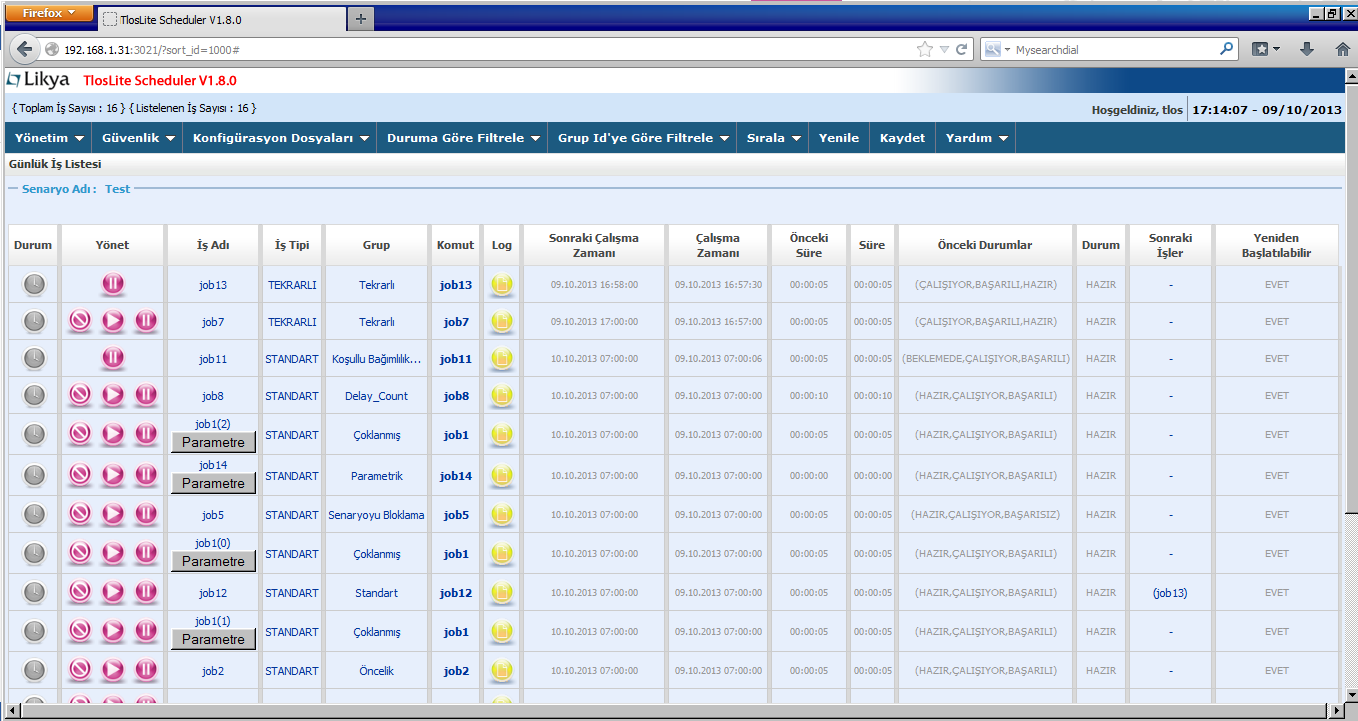Open the log icon for job12
Image resolution: width=1358 pixels, height=721 pixels.
[x=502, y=592]
